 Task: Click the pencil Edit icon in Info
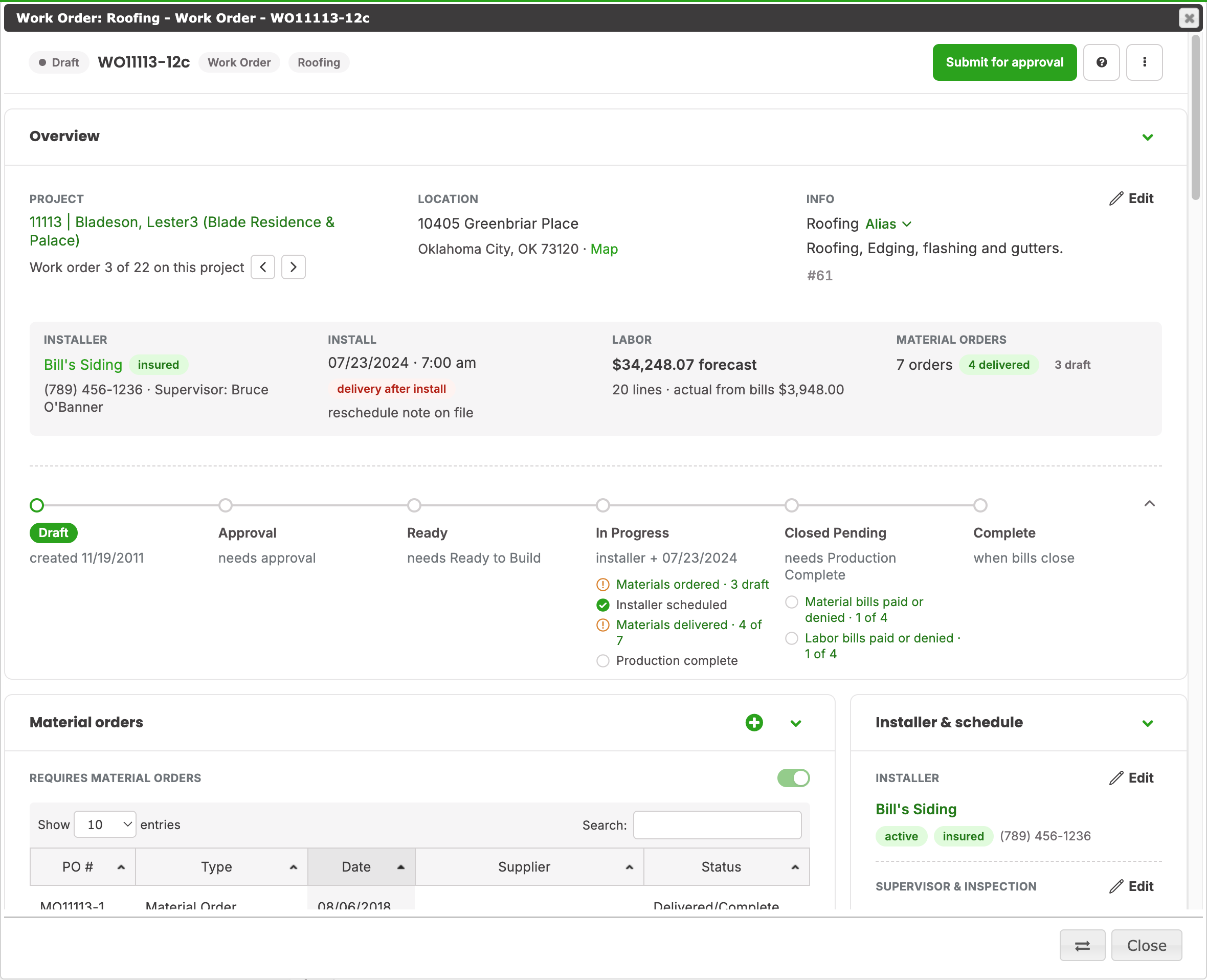click(1132, 198)
